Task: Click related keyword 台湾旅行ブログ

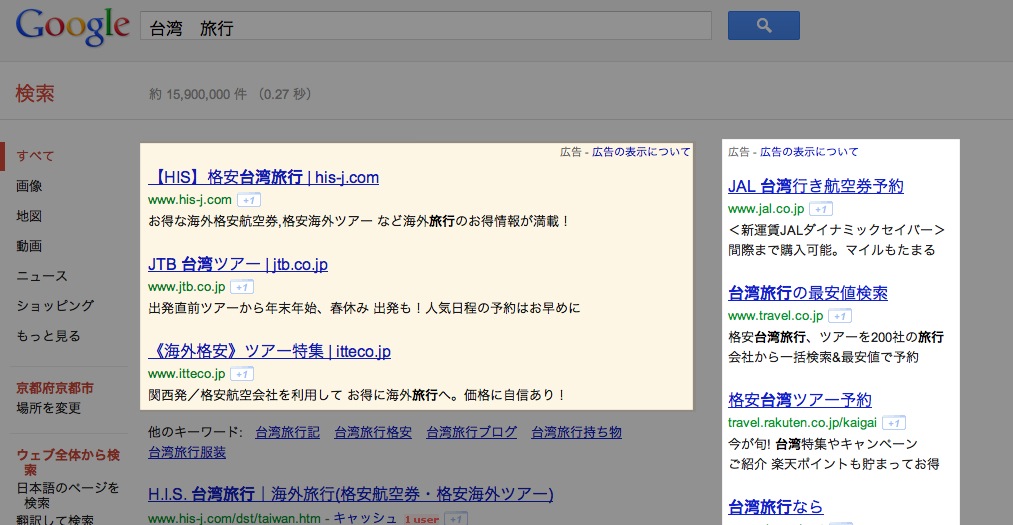Action: coord(472,432)
